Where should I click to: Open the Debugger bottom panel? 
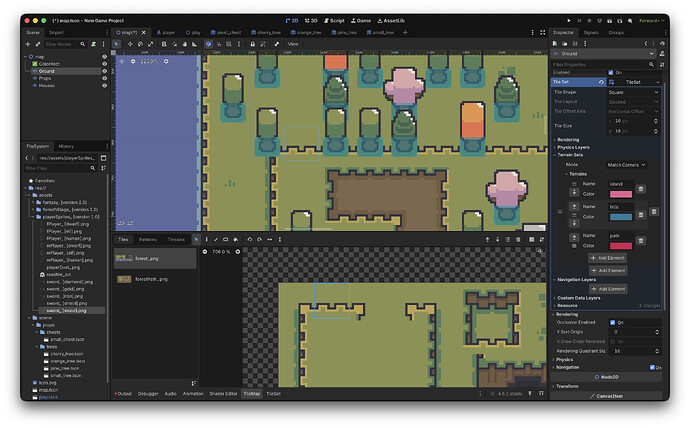(147, 394)
